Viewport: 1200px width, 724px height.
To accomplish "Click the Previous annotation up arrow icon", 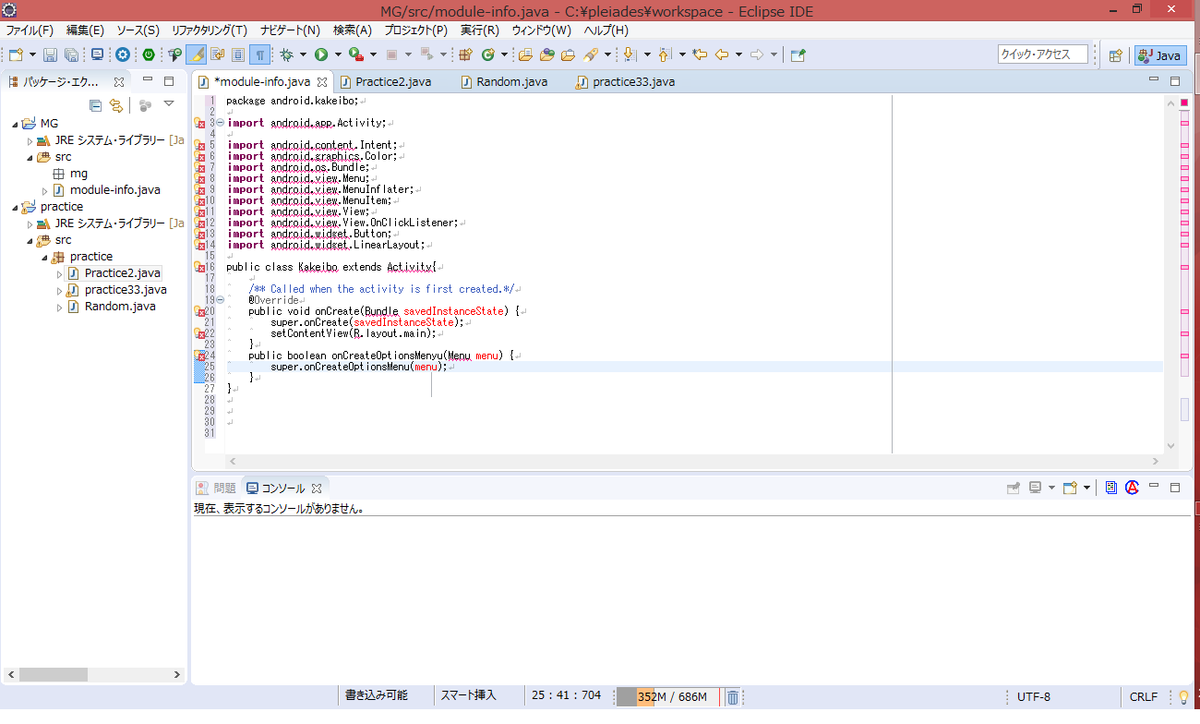I will tap(664, 55).
